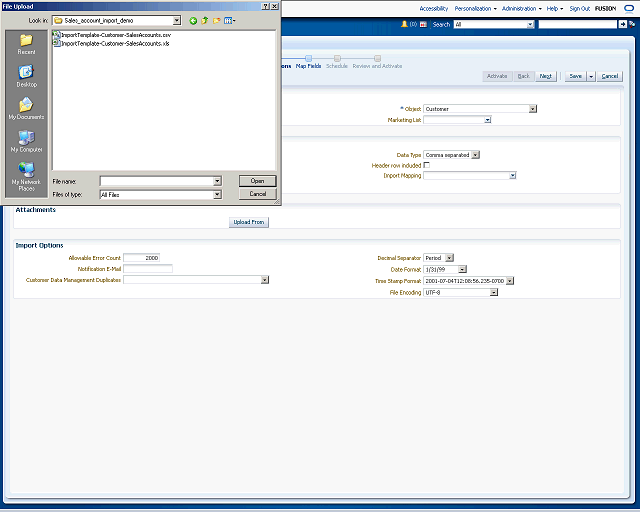Click the Oracle logo icon

click(629, 9)
